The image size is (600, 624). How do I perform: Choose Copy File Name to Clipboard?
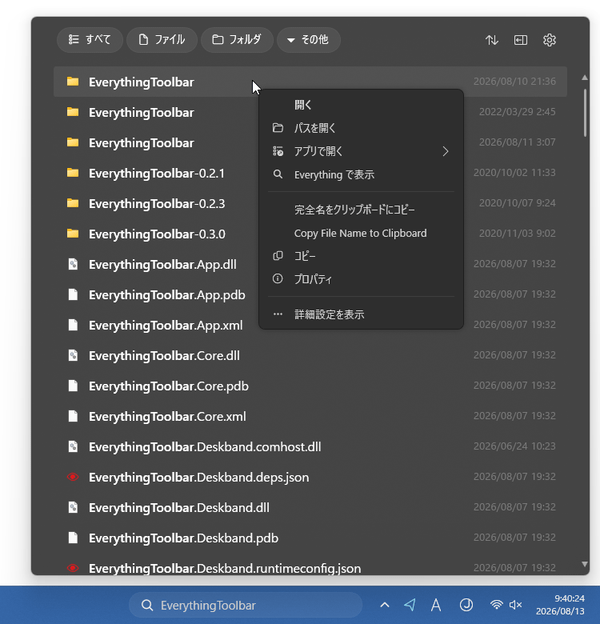[x=361, y=233]
